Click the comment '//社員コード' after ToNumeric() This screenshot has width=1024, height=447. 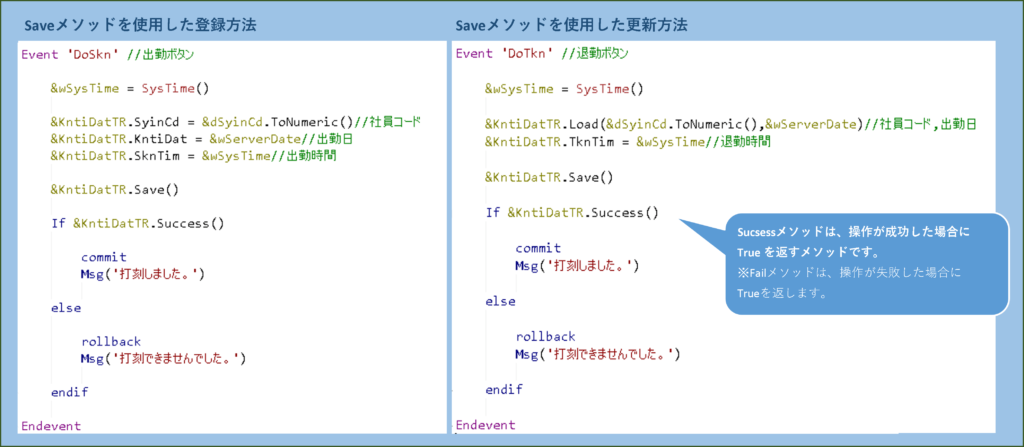pyautogui.click(x=387, y=122)
